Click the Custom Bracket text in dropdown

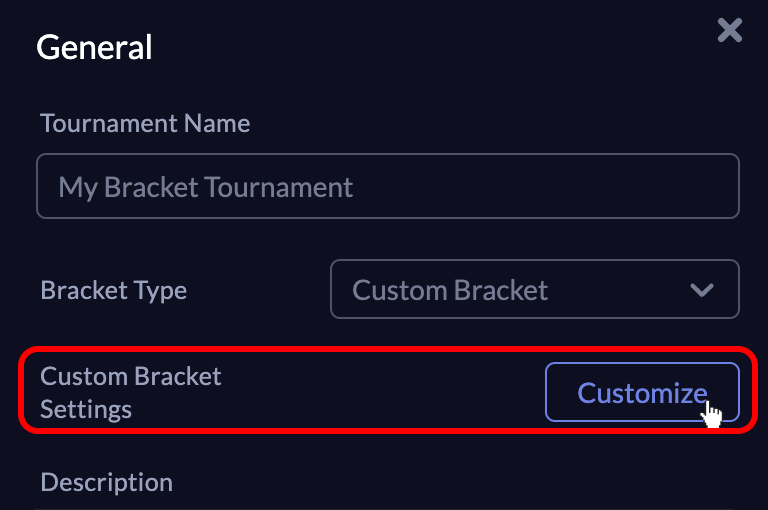point(450,290)
